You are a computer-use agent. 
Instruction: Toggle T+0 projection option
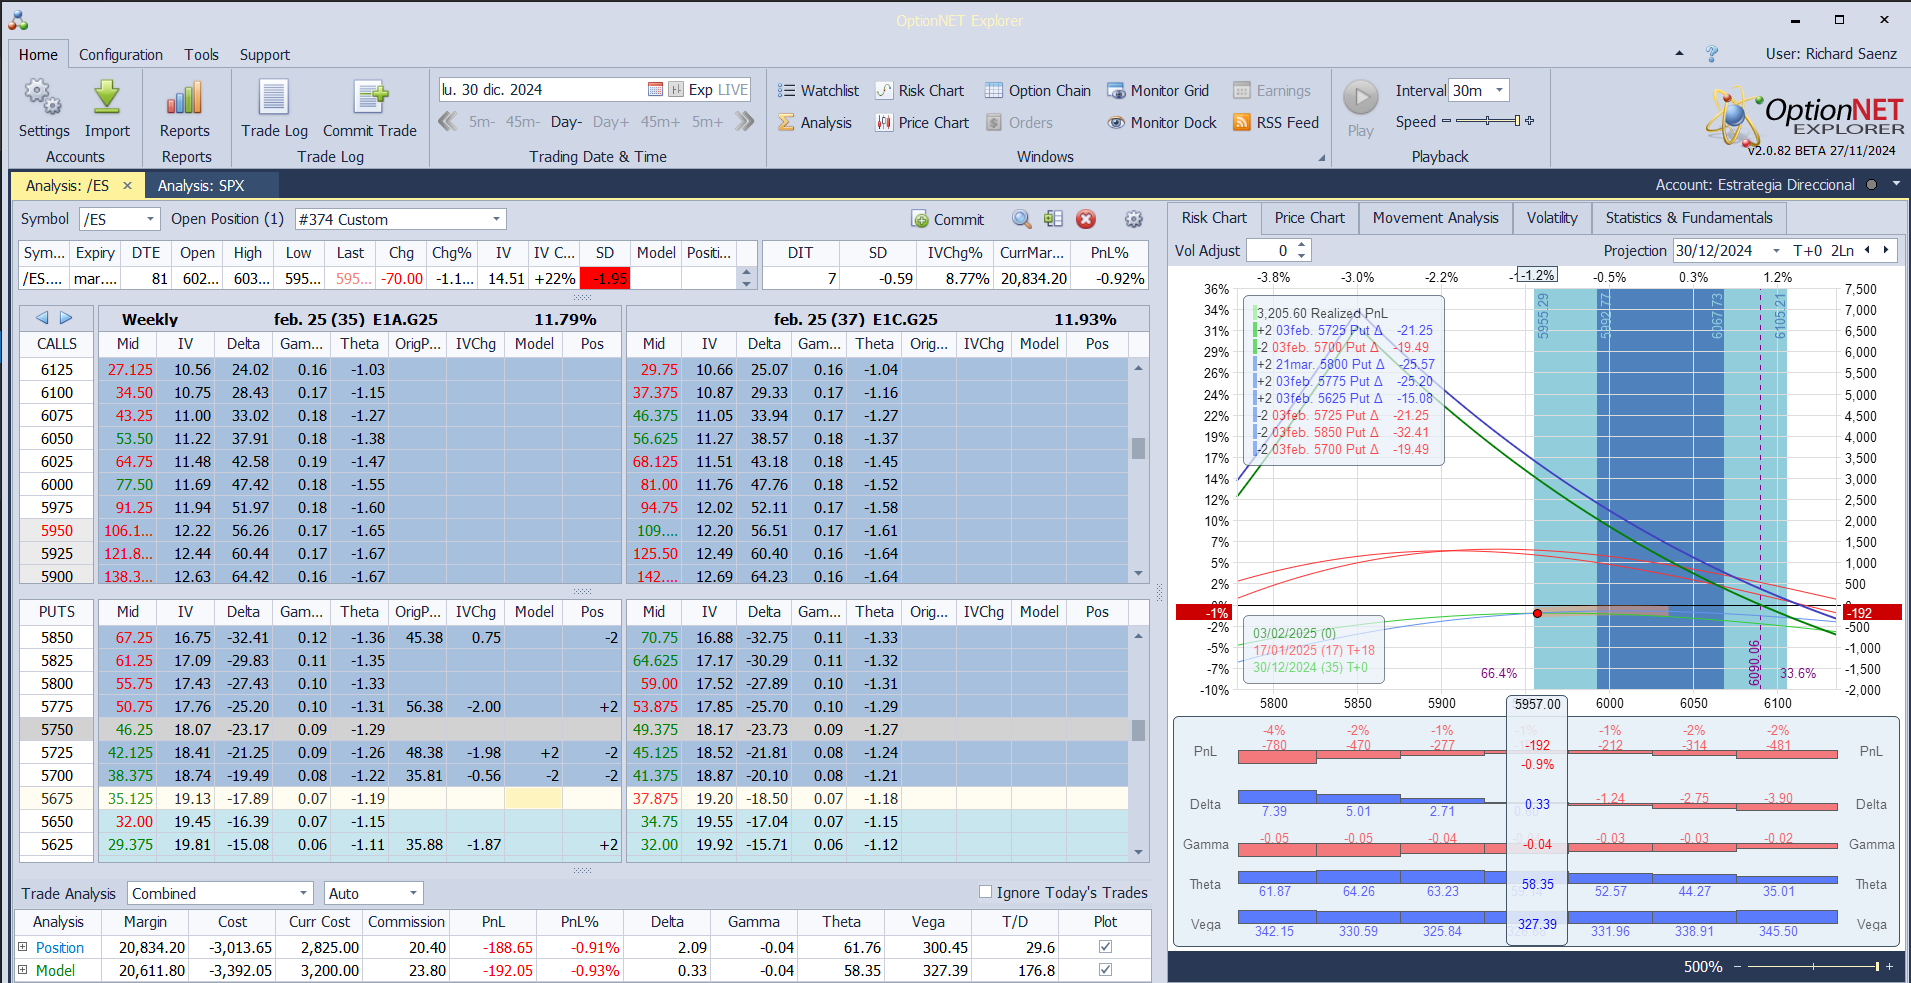(x=1808, y=251)
